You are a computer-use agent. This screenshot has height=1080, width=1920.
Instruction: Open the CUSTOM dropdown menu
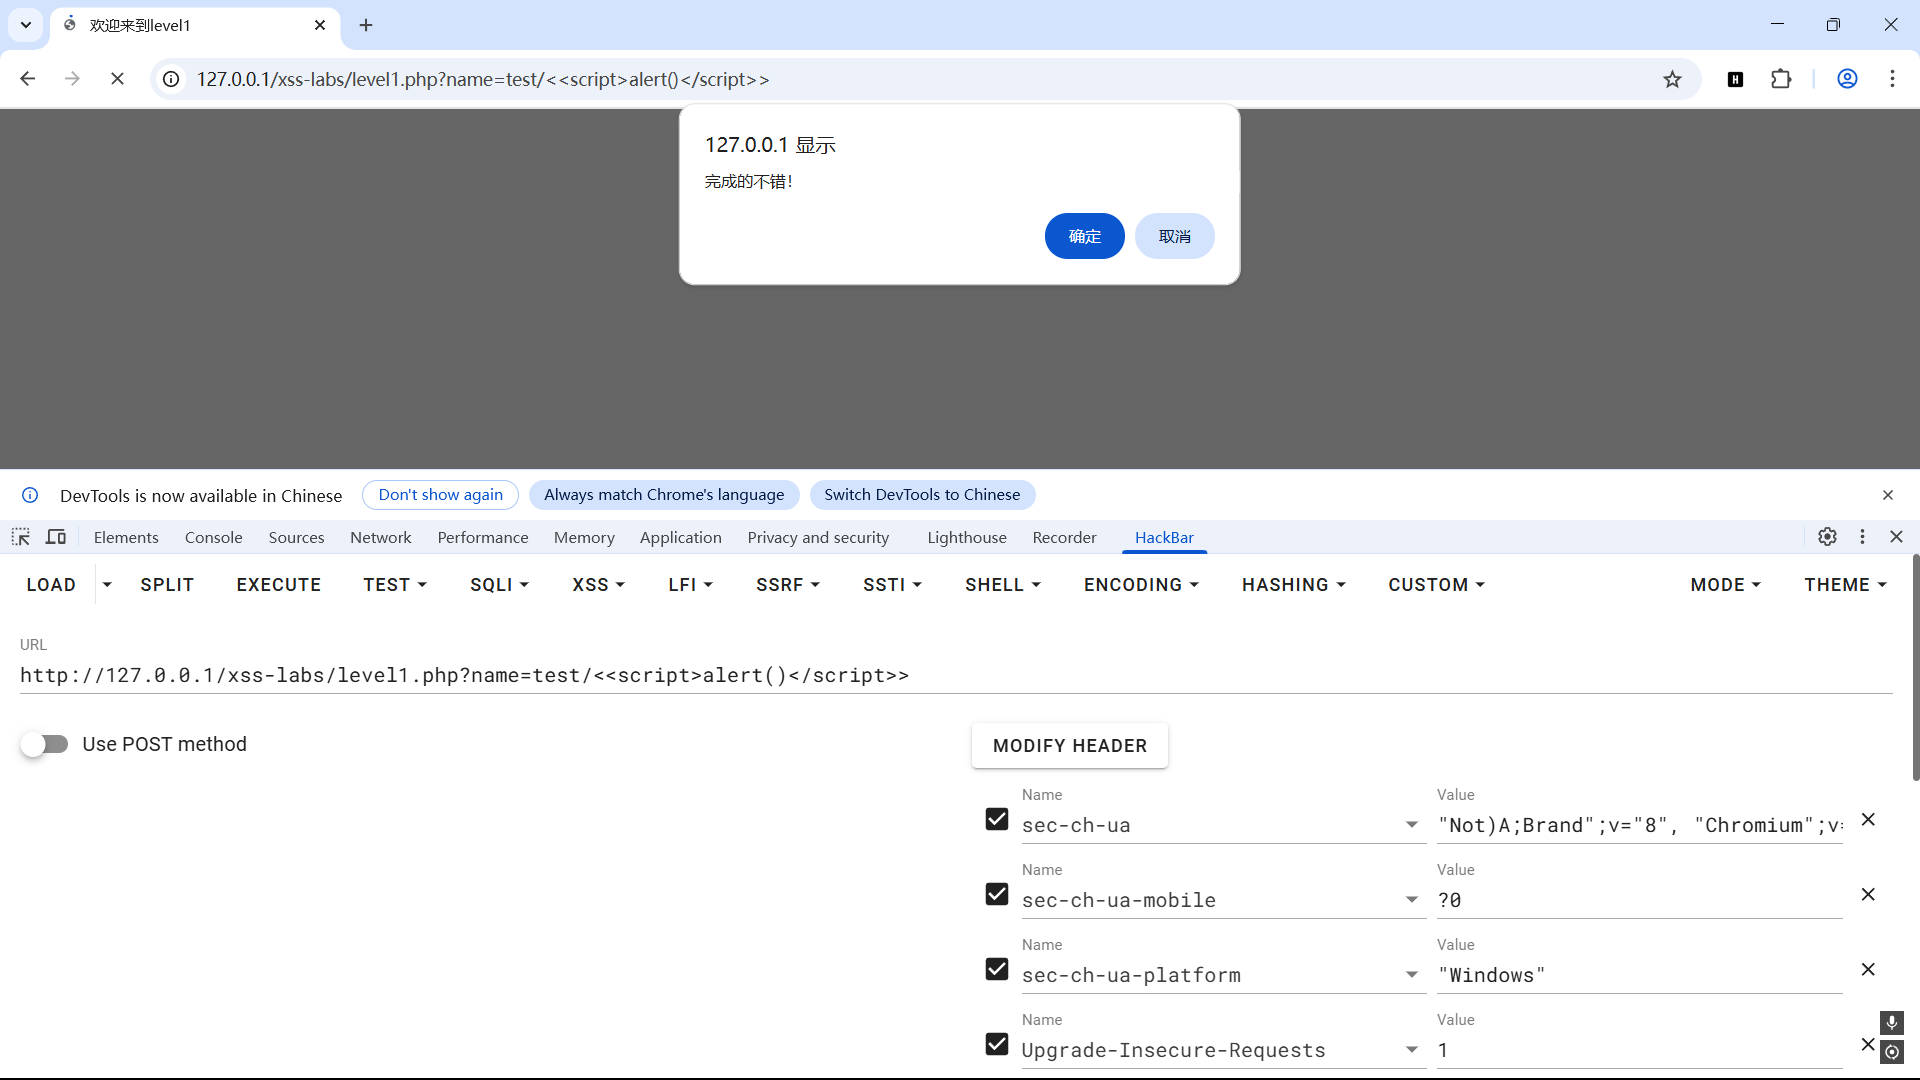[x=1436, y=585]
